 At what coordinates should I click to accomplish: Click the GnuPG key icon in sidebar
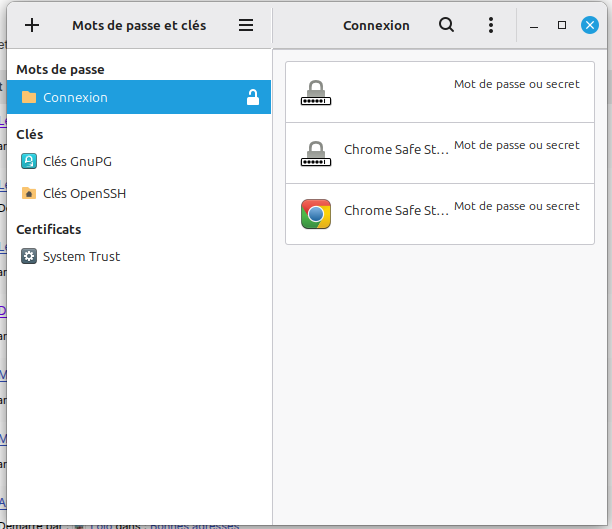pos(28,161)
